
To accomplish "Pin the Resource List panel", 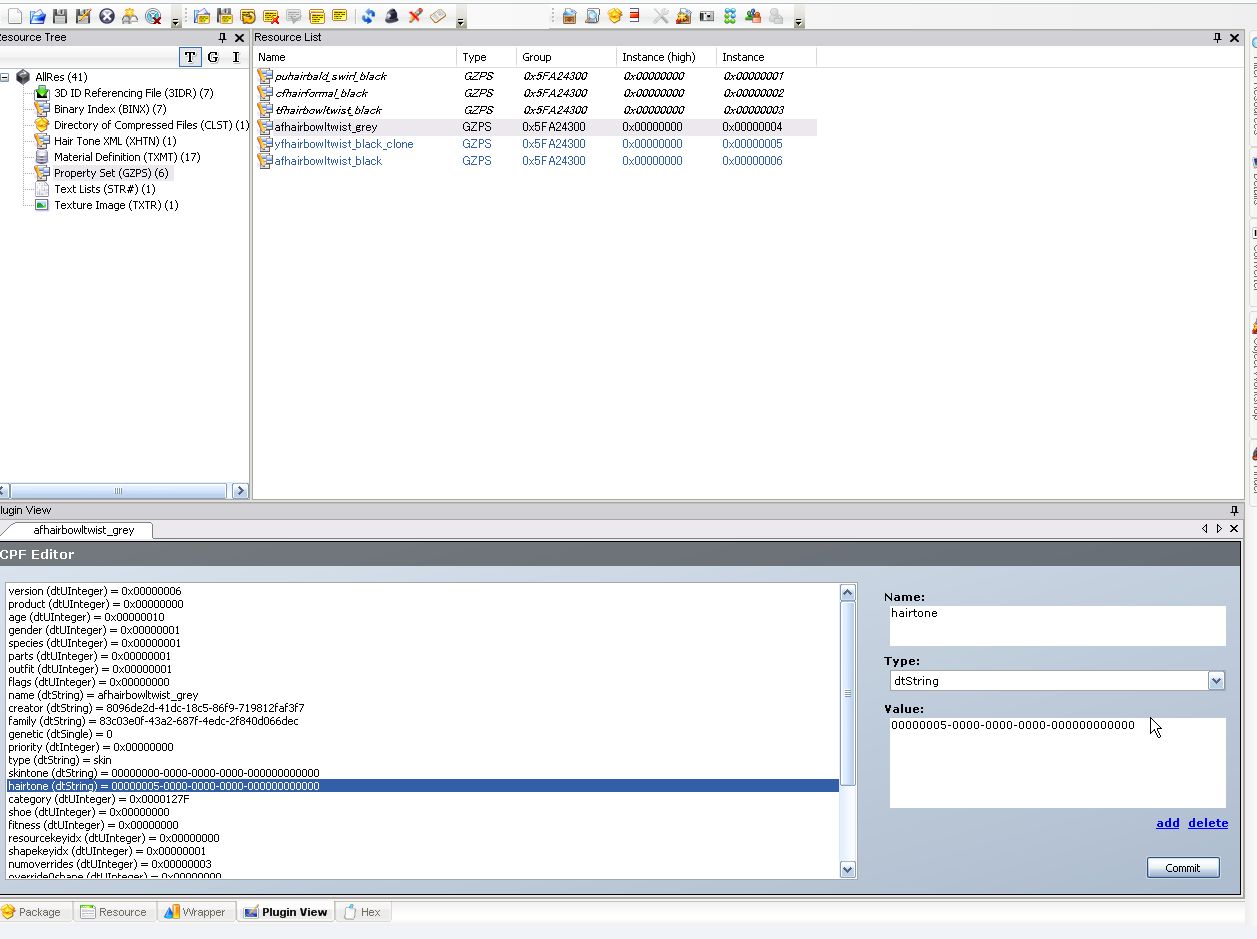I will tap(1217, 38).
